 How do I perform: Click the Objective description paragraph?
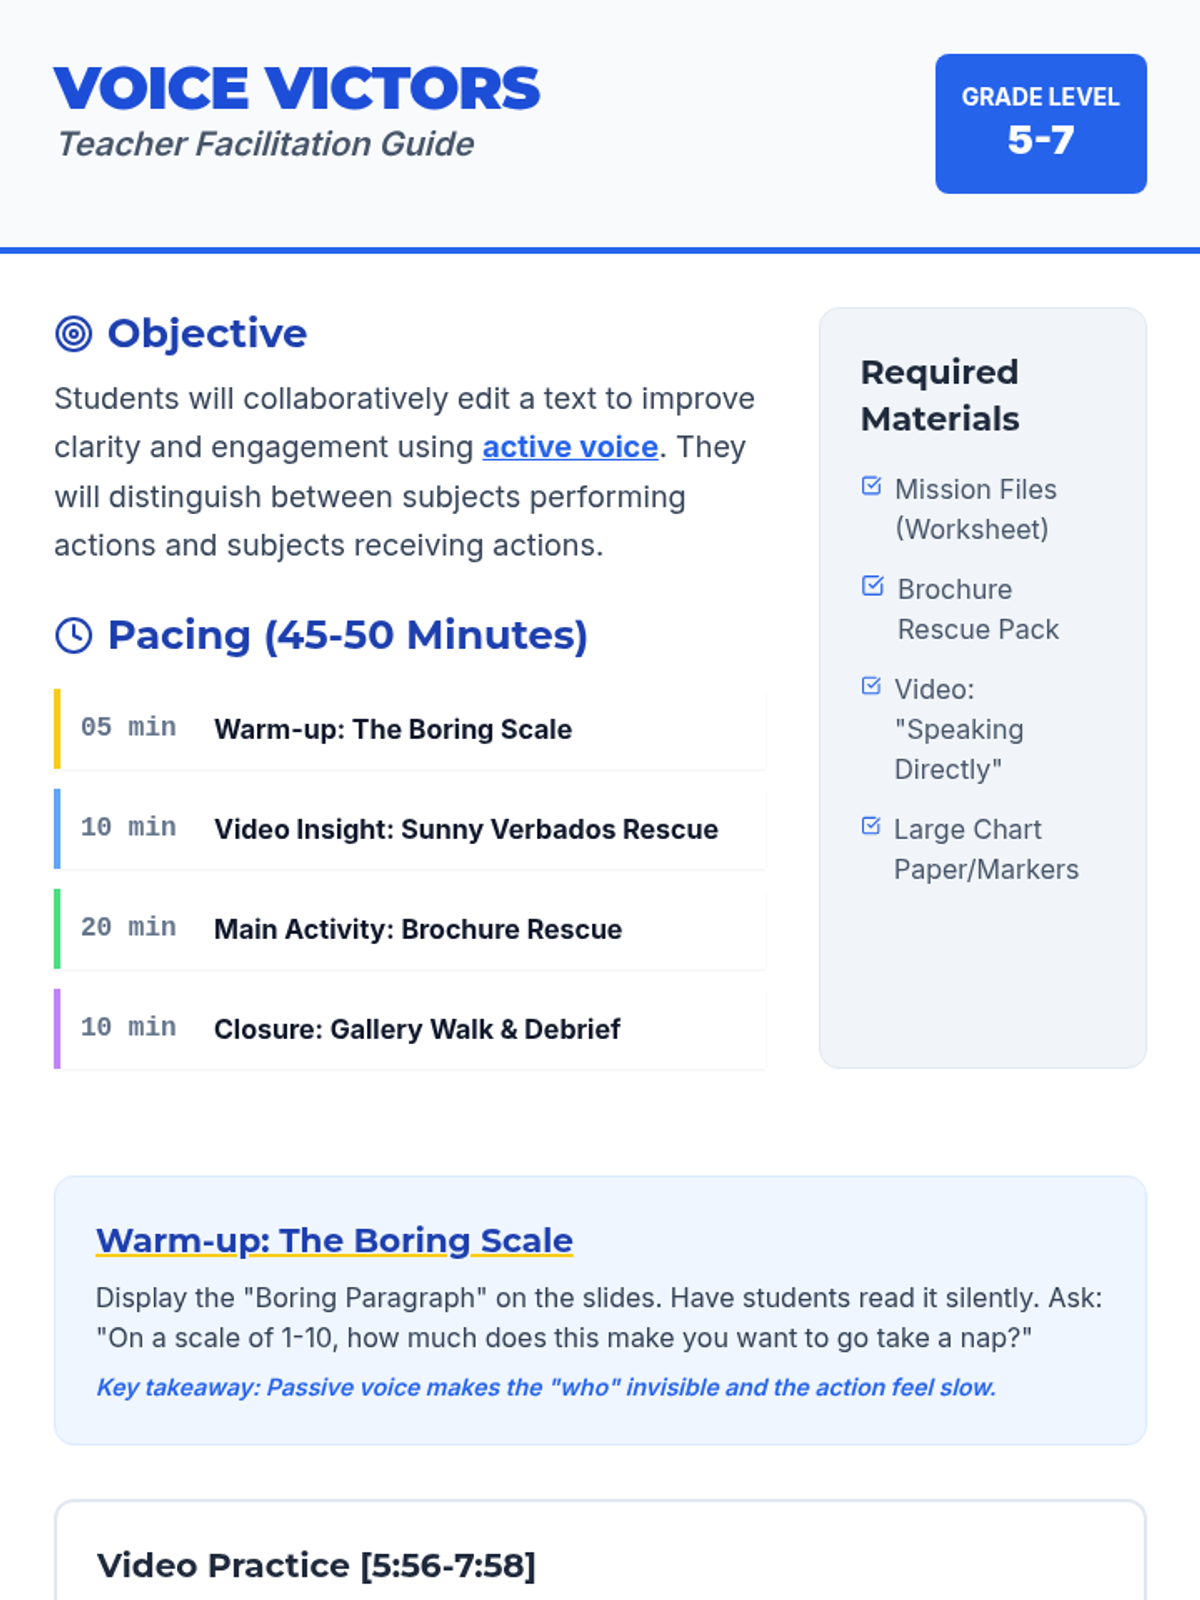click(x=405, y=472)
